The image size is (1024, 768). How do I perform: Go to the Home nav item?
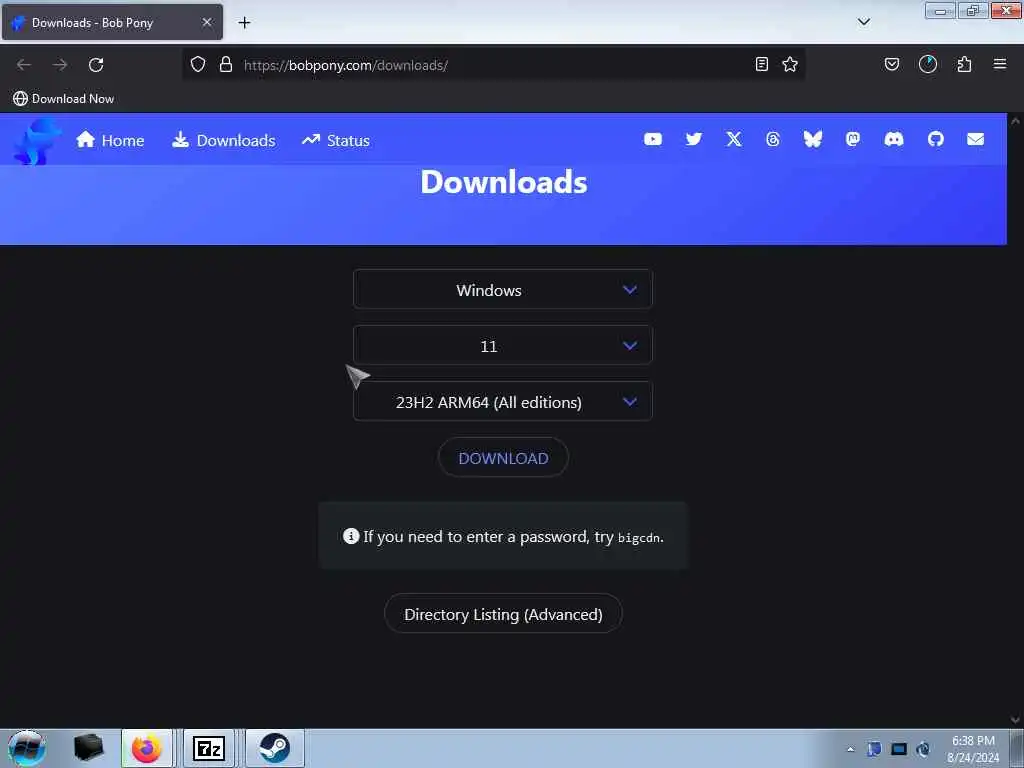point(110,140)
